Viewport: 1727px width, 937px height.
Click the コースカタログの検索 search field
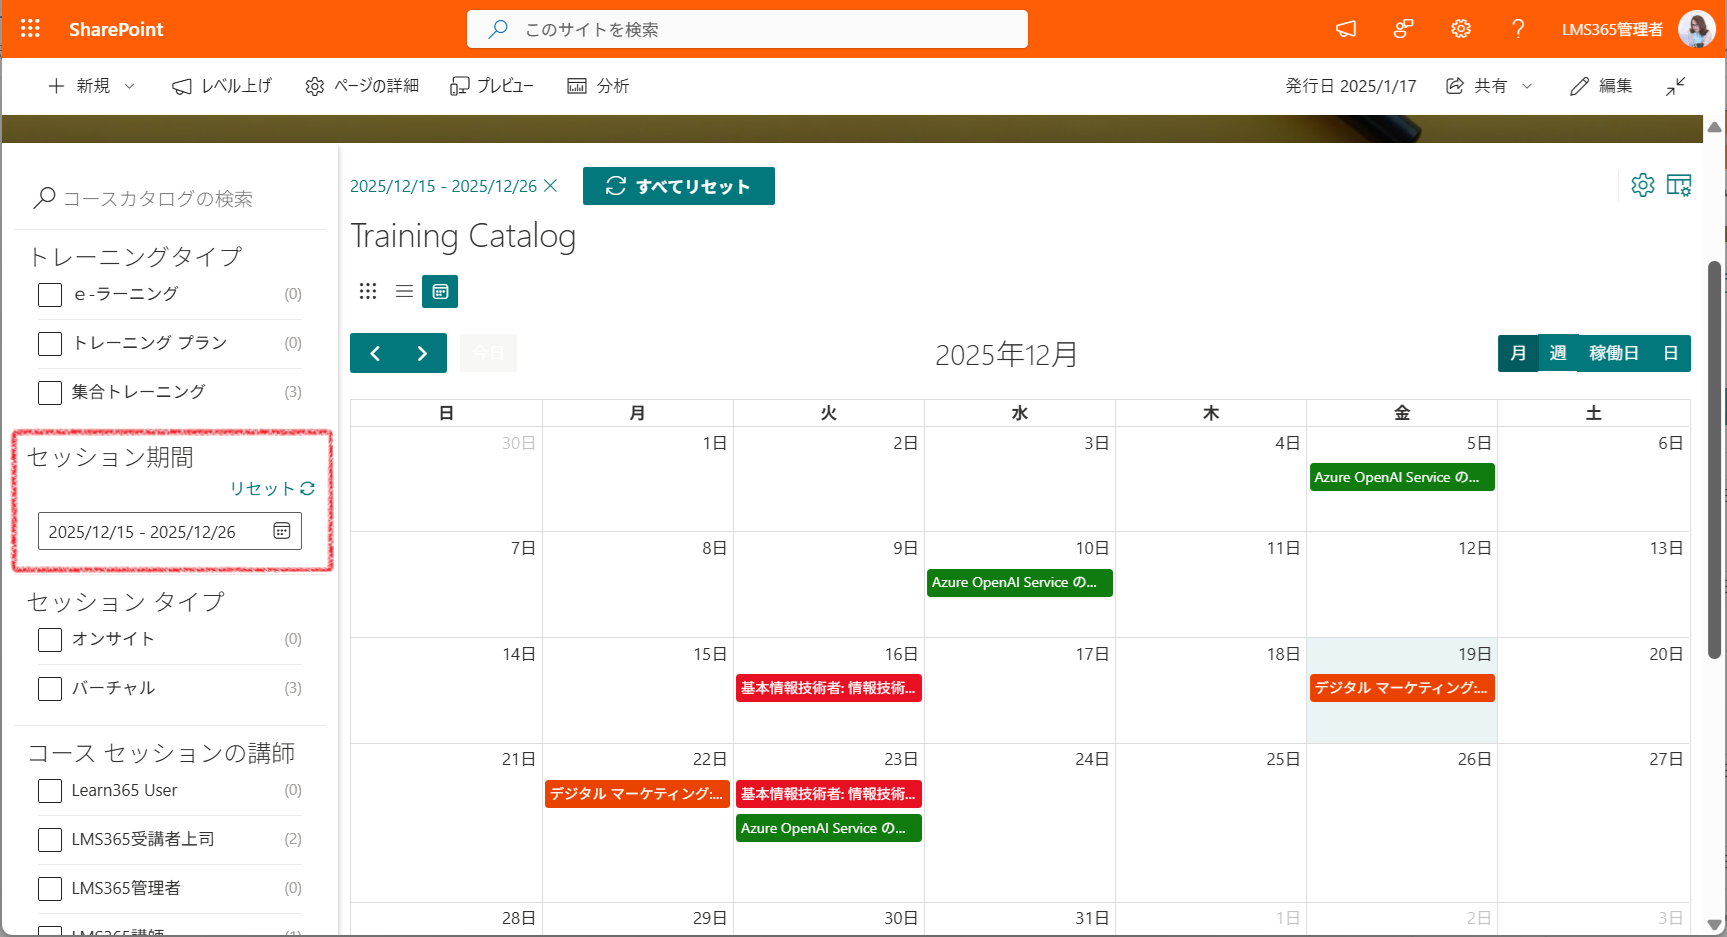[170, 198]
